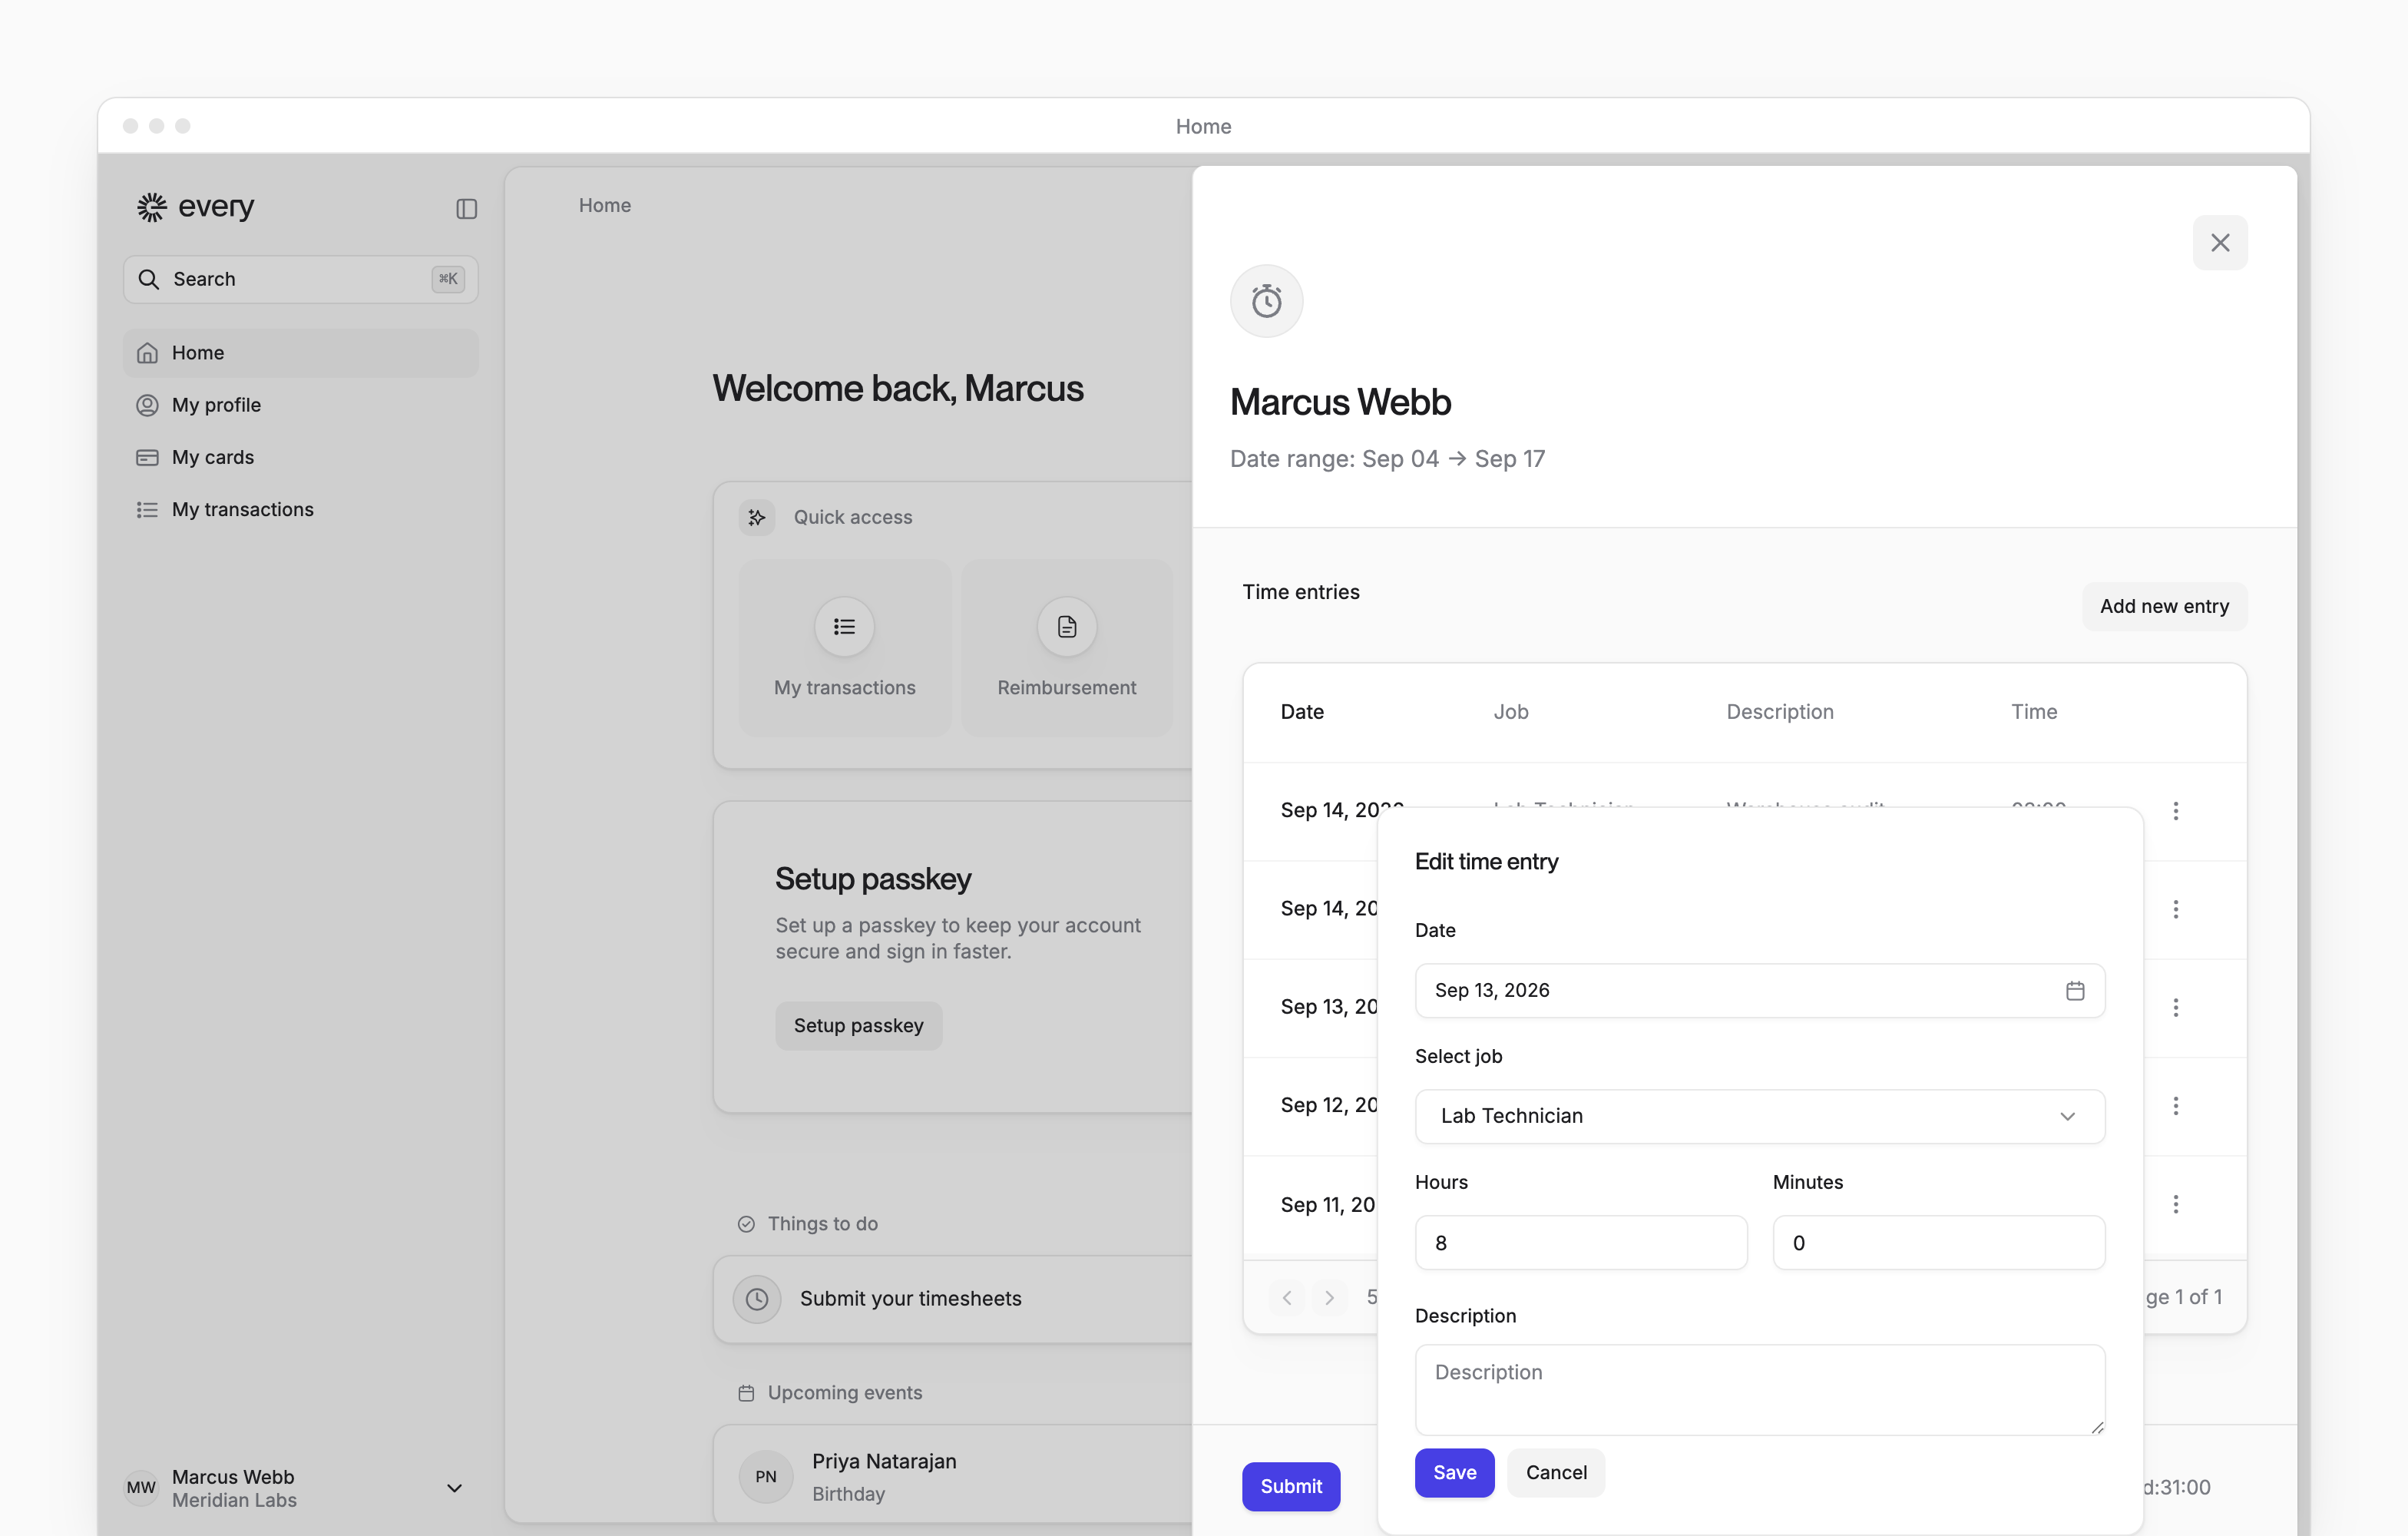This screenshot has width=2408, height=1536.
Task: Save the edited time entry
Action: [x=1454, y=1473]
